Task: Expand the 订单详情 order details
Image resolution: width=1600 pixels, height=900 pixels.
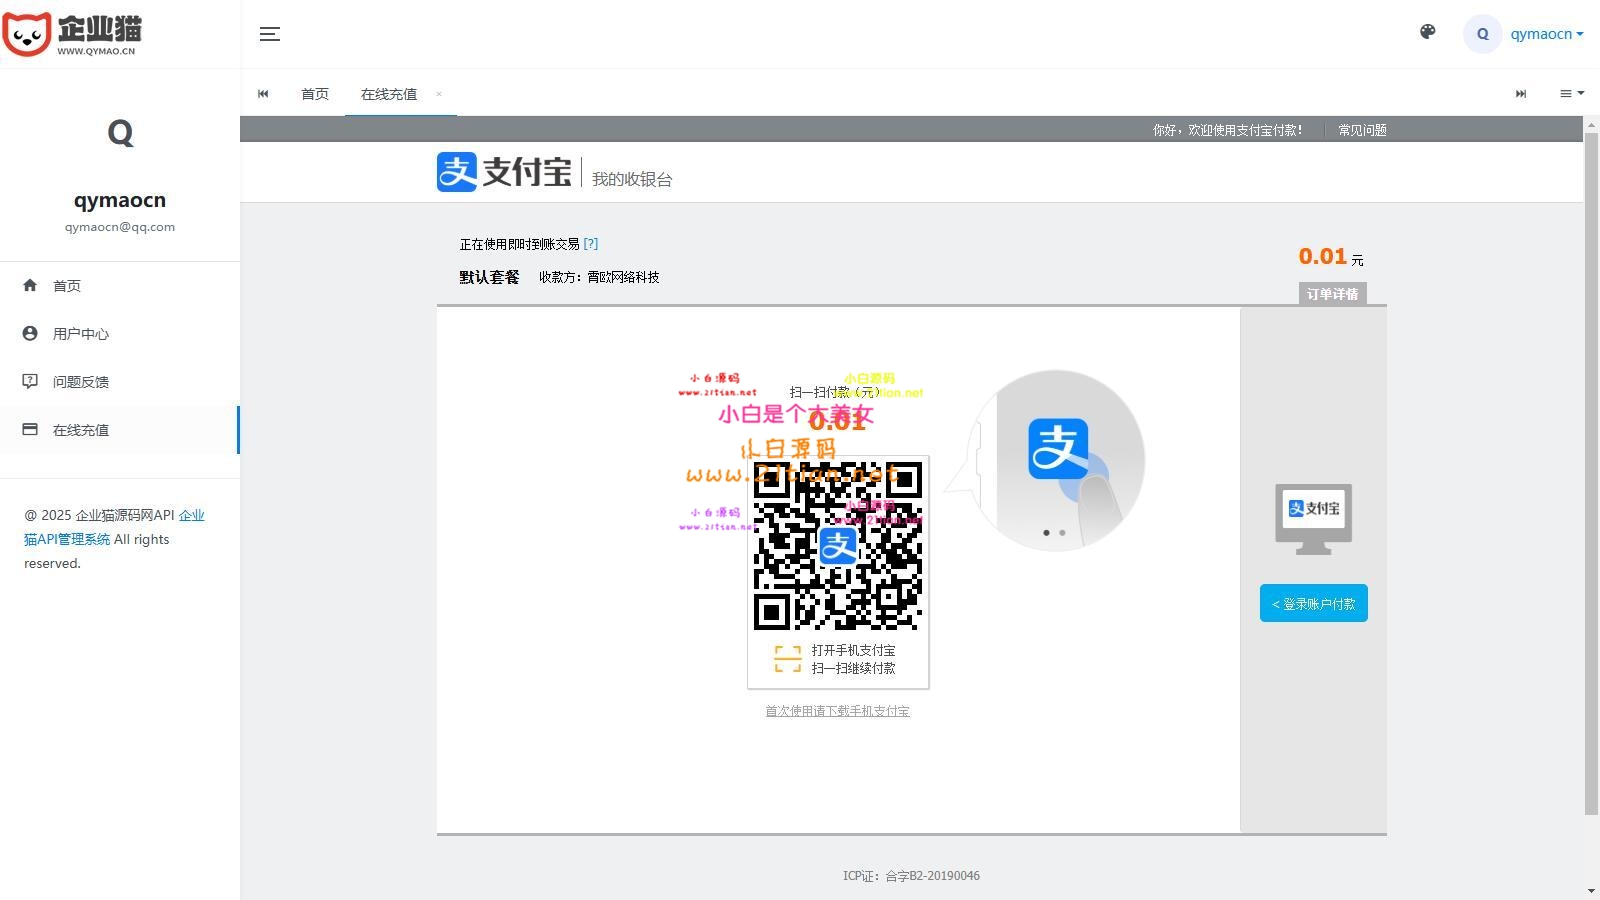Action: [1331, 294]
